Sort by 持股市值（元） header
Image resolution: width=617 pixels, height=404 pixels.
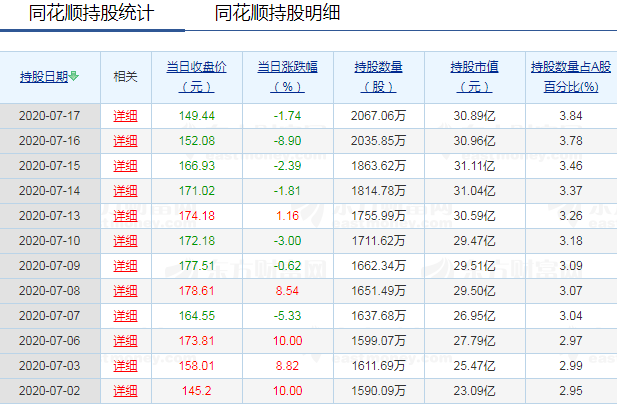tap(474, 77)
